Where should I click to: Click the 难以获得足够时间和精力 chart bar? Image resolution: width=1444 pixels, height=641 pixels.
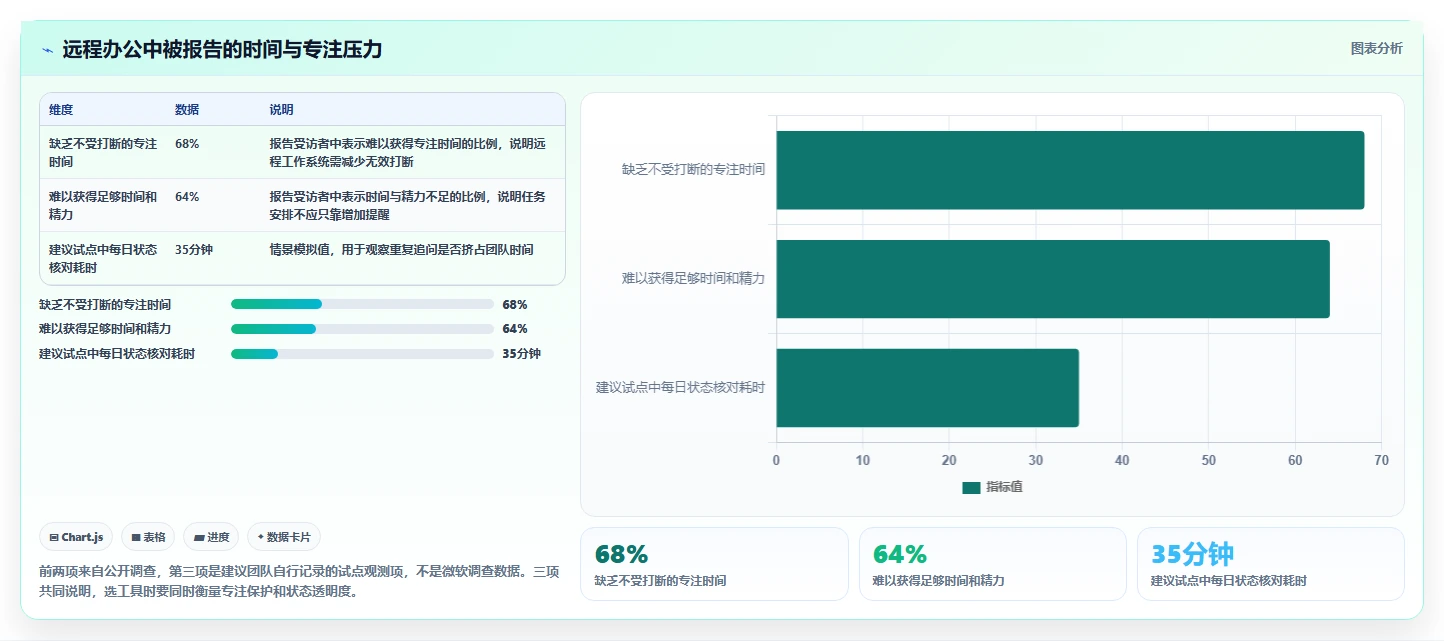click(x=1053, y=279)
